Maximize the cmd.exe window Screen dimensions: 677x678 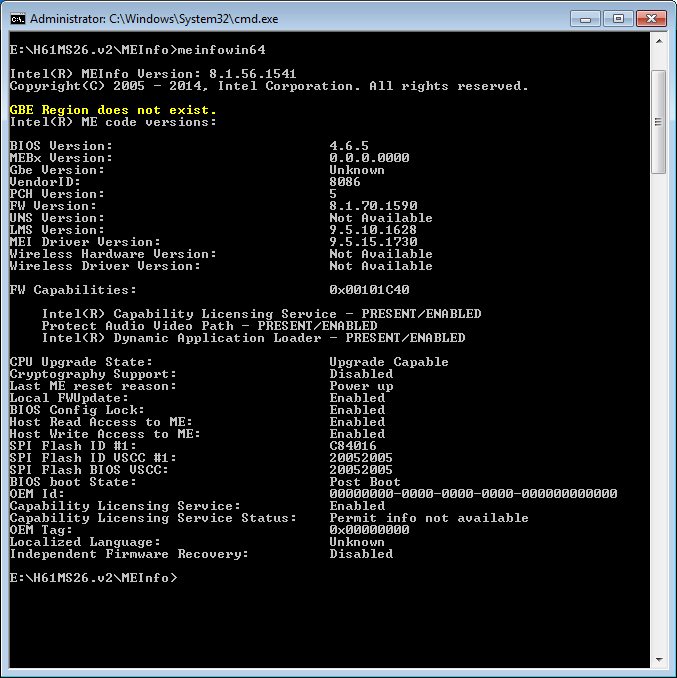[x=618, y=19]
